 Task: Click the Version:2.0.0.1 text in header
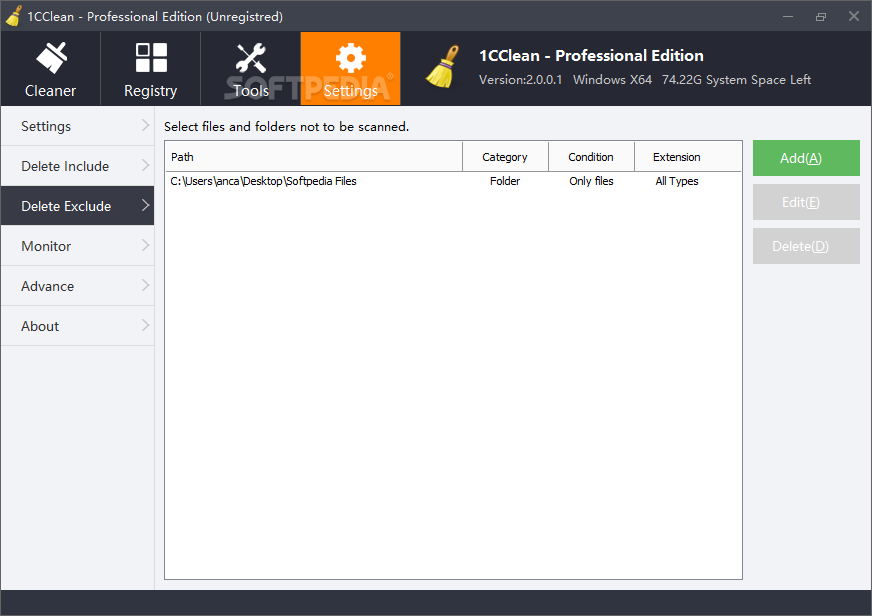coord(521,80)
